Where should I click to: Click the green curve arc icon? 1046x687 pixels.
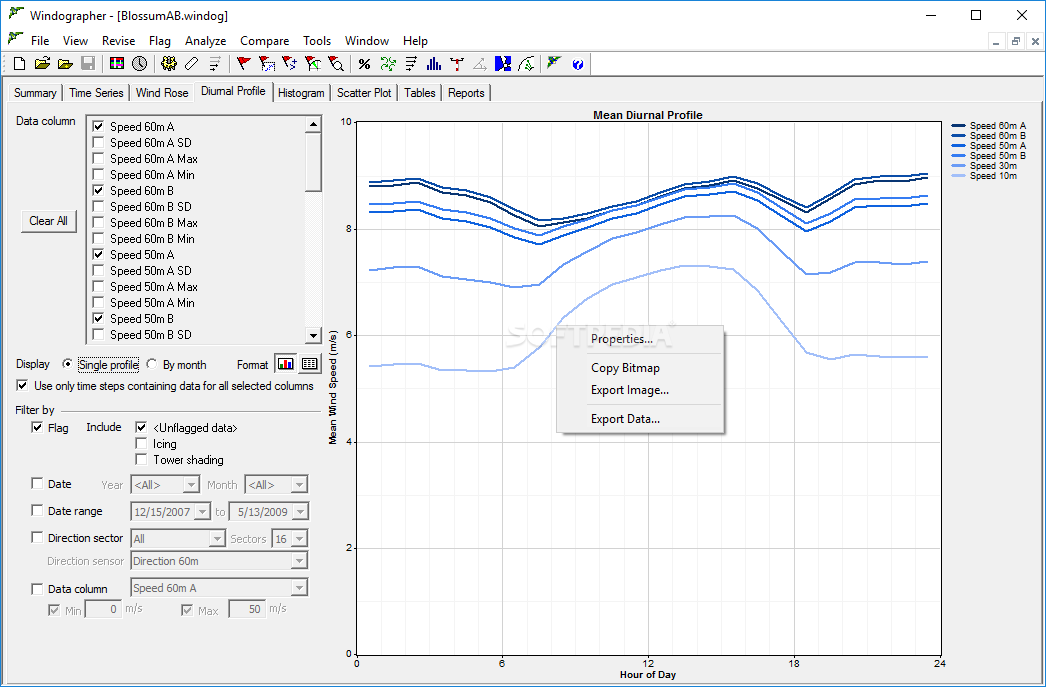pos(526,64)
